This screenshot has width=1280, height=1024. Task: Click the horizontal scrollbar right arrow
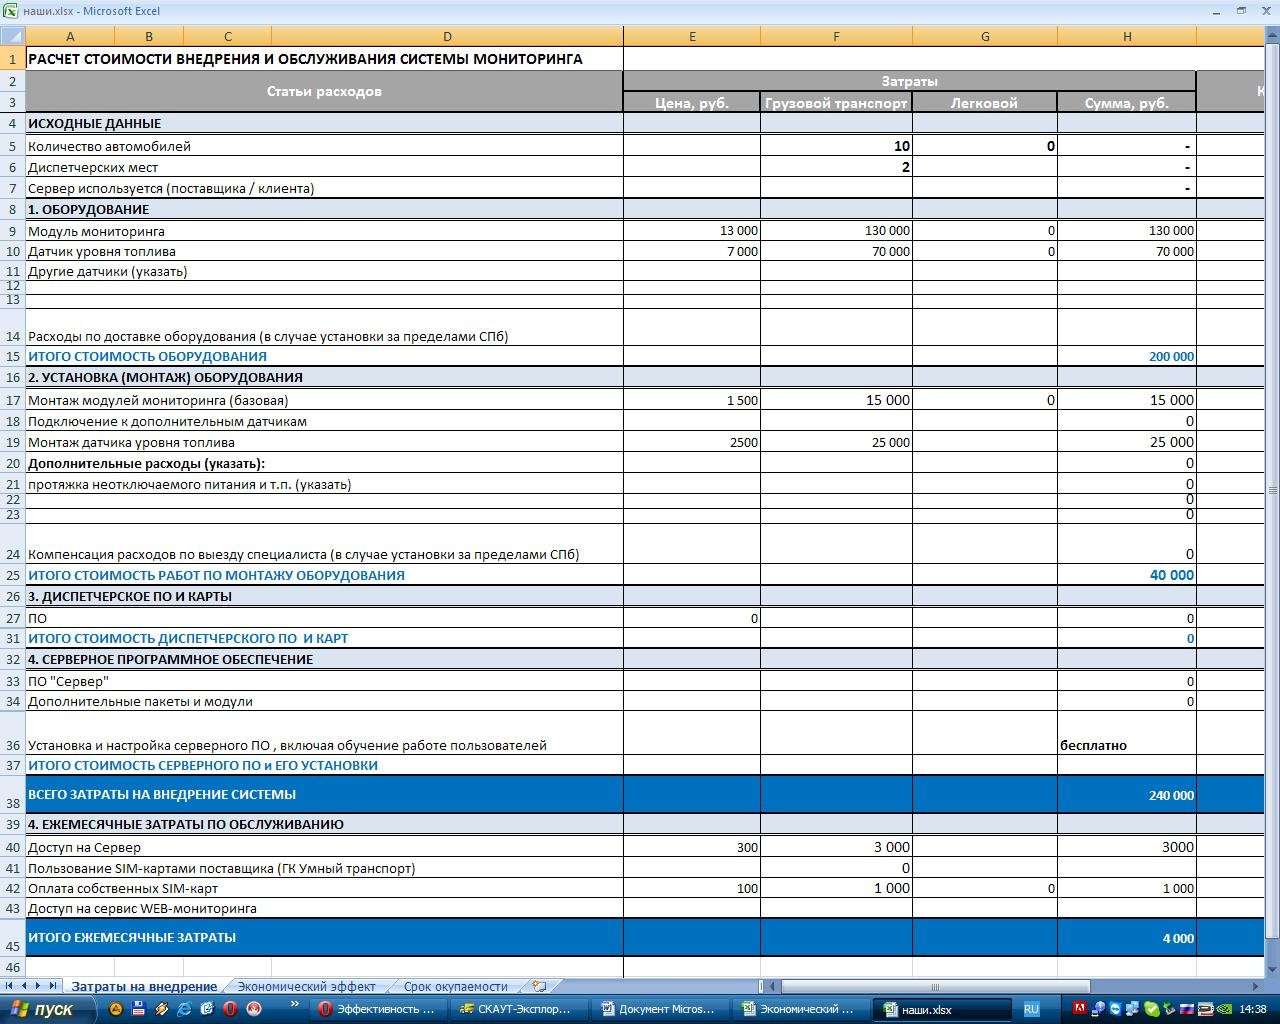tap(1256, 986)
